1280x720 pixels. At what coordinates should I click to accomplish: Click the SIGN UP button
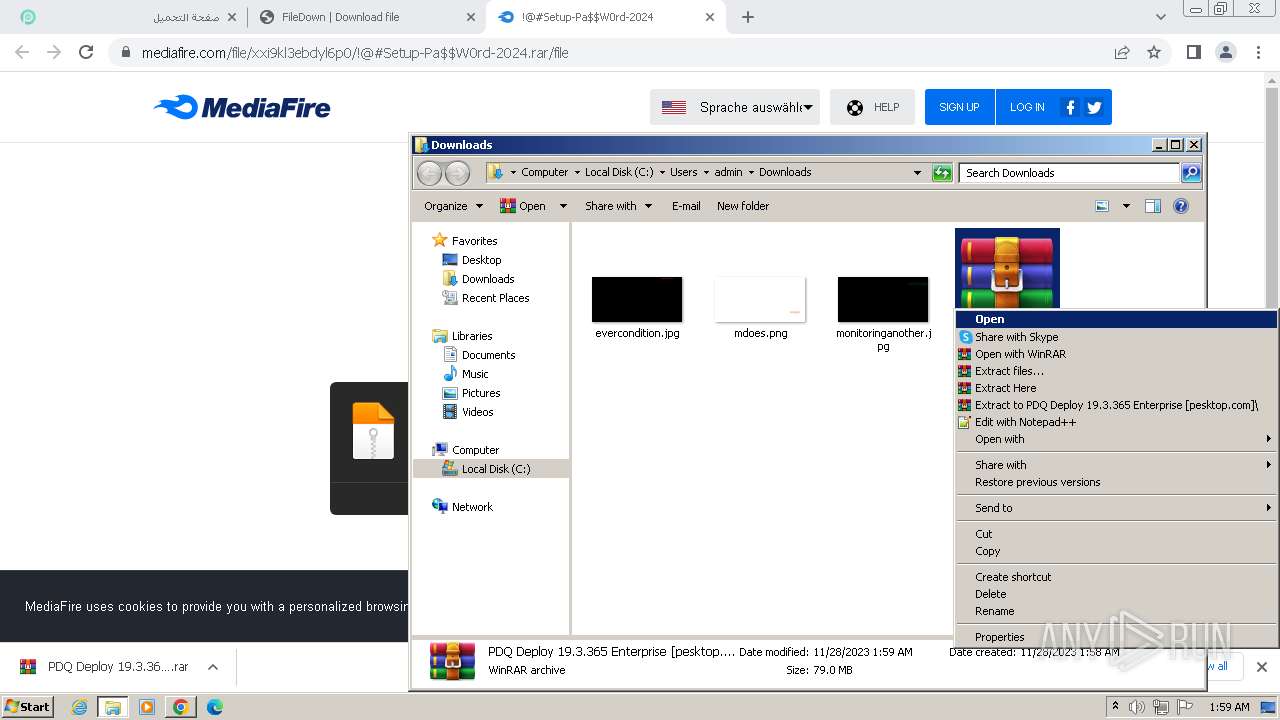tap(959, 107)
